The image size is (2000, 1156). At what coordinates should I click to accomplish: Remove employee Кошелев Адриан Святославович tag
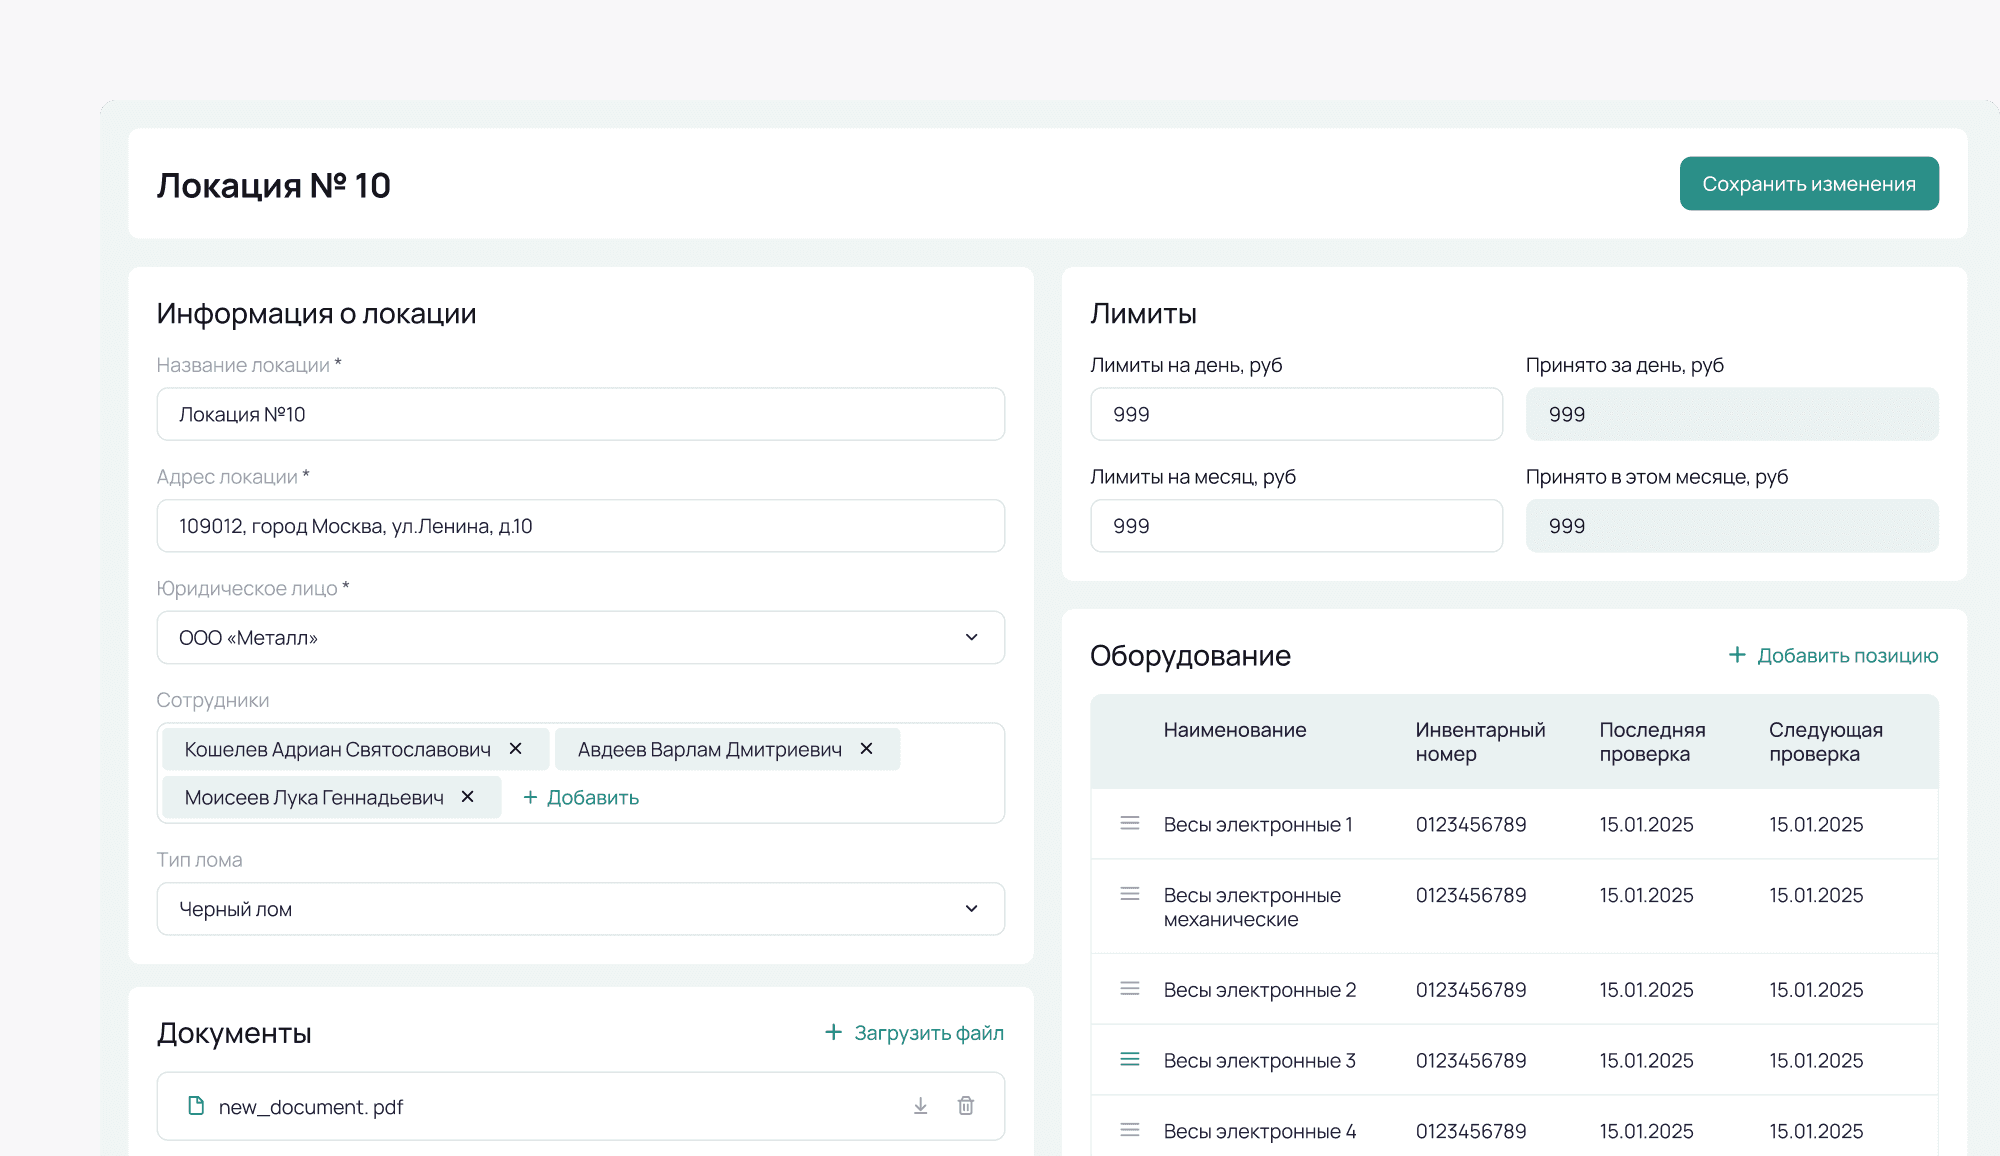tap(516, 749)
